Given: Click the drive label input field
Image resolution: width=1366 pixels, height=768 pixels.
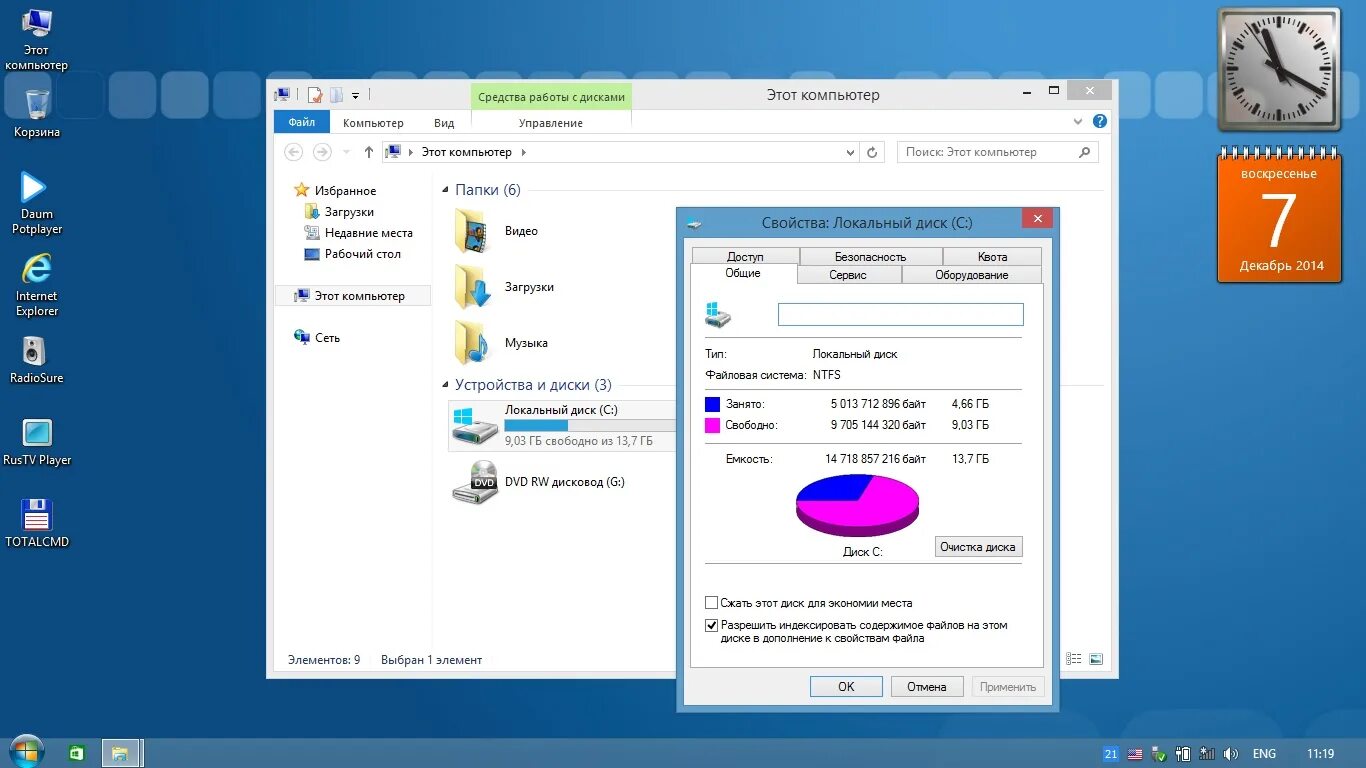Looking at the screenshot, I should coord(899,314).
